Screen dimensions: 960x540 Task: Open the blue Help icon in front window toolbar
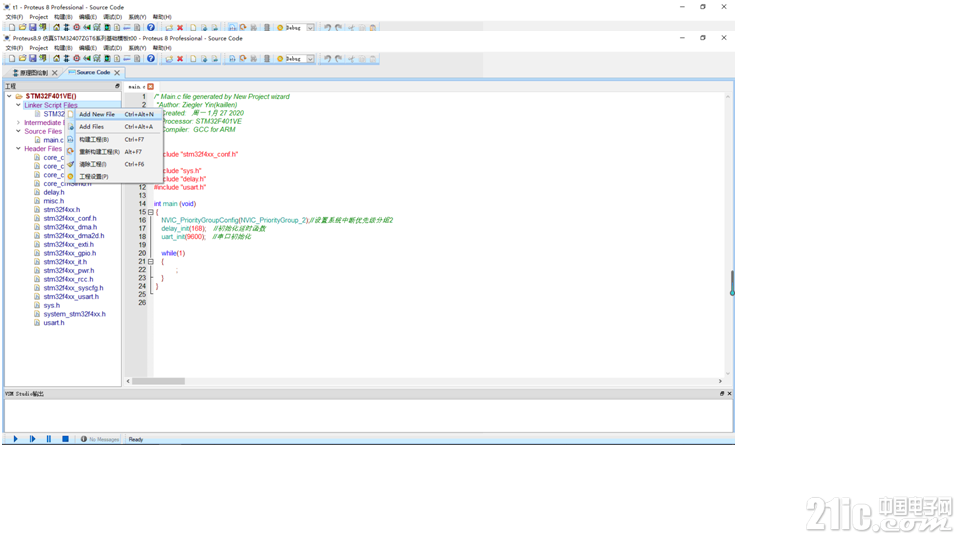click(x=151, y=59)
